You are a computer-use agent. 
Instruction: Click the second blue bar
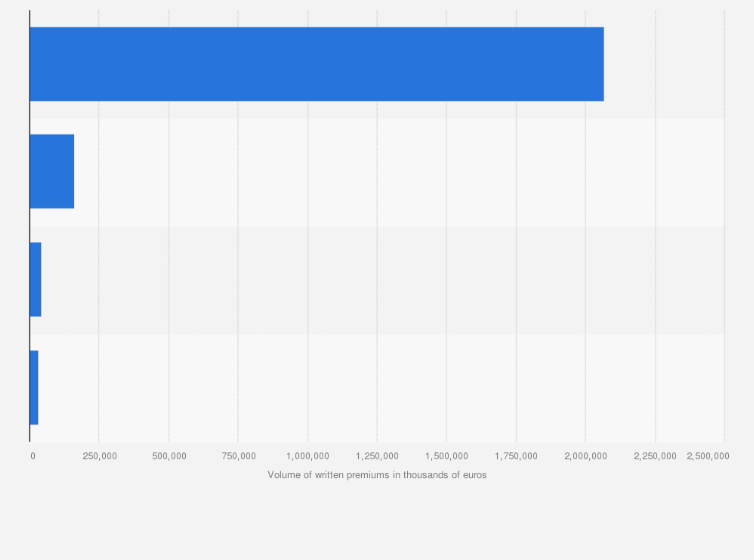click(x=52, y=172)
